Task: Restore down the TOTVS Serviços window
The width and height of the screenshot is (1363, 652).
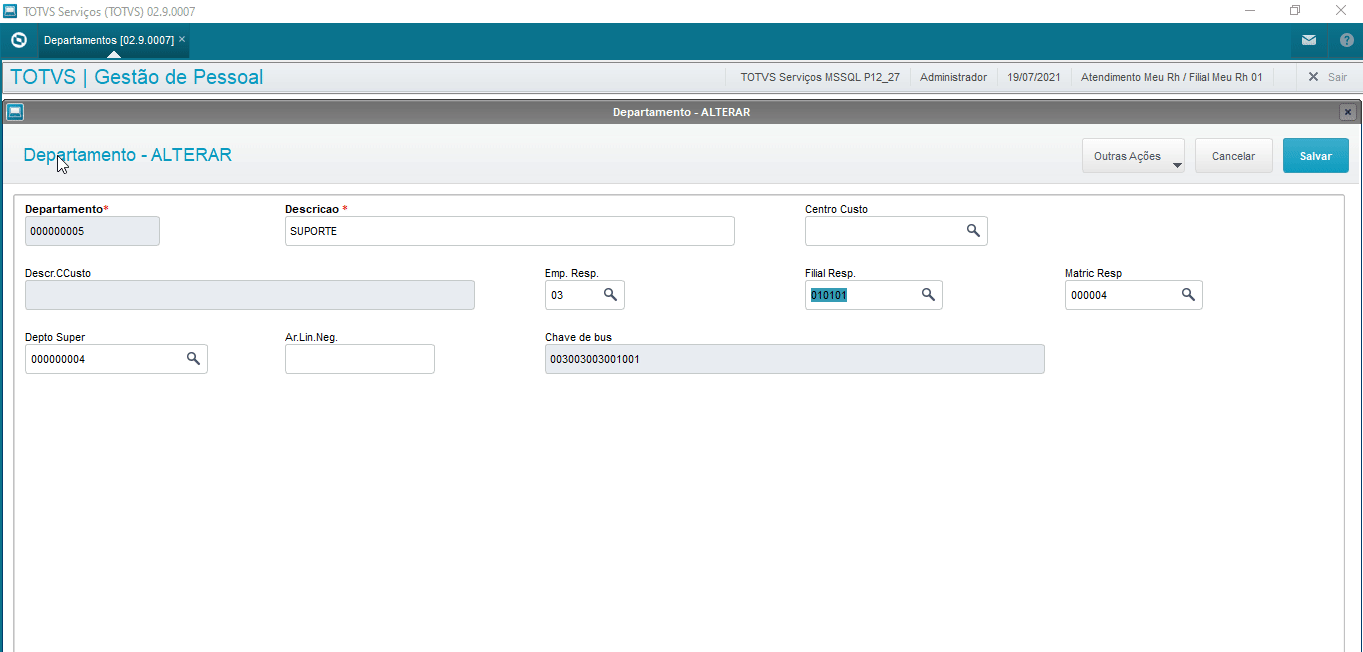Action: [1295, 11]
